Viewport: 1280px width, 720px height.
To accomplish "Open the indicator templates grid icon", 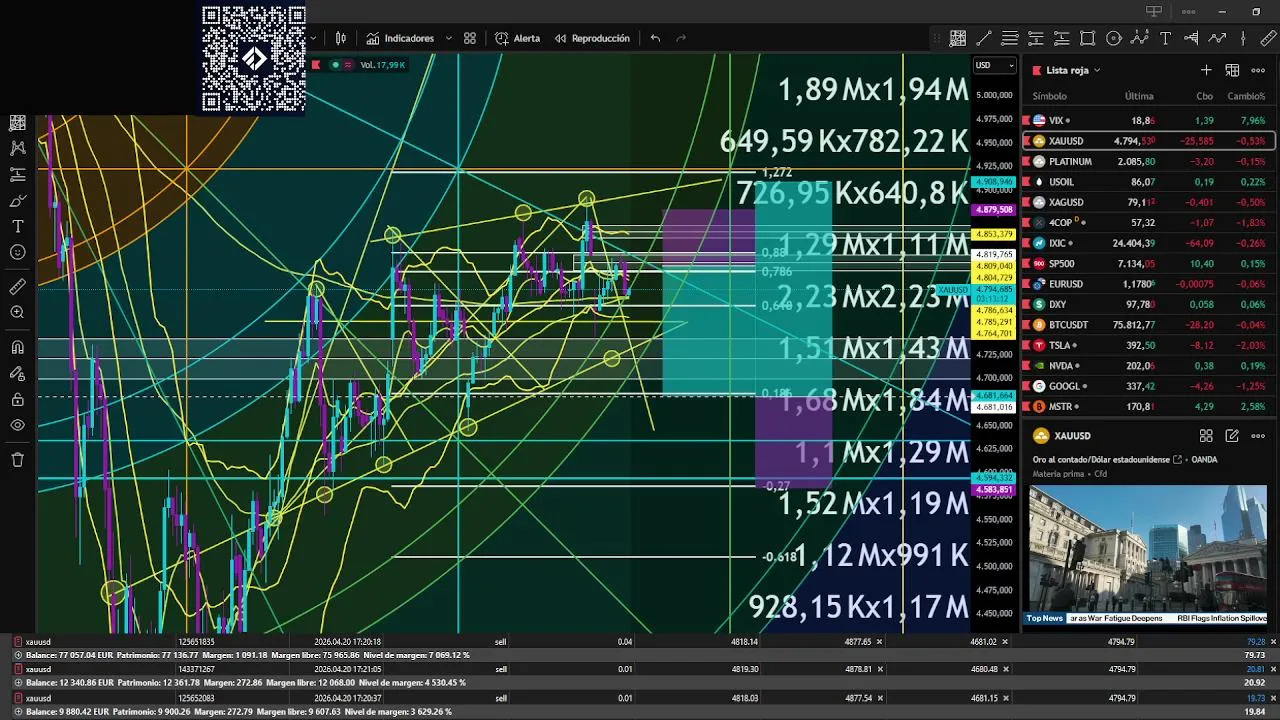I will pyautogui.click(x=470, y=38).
